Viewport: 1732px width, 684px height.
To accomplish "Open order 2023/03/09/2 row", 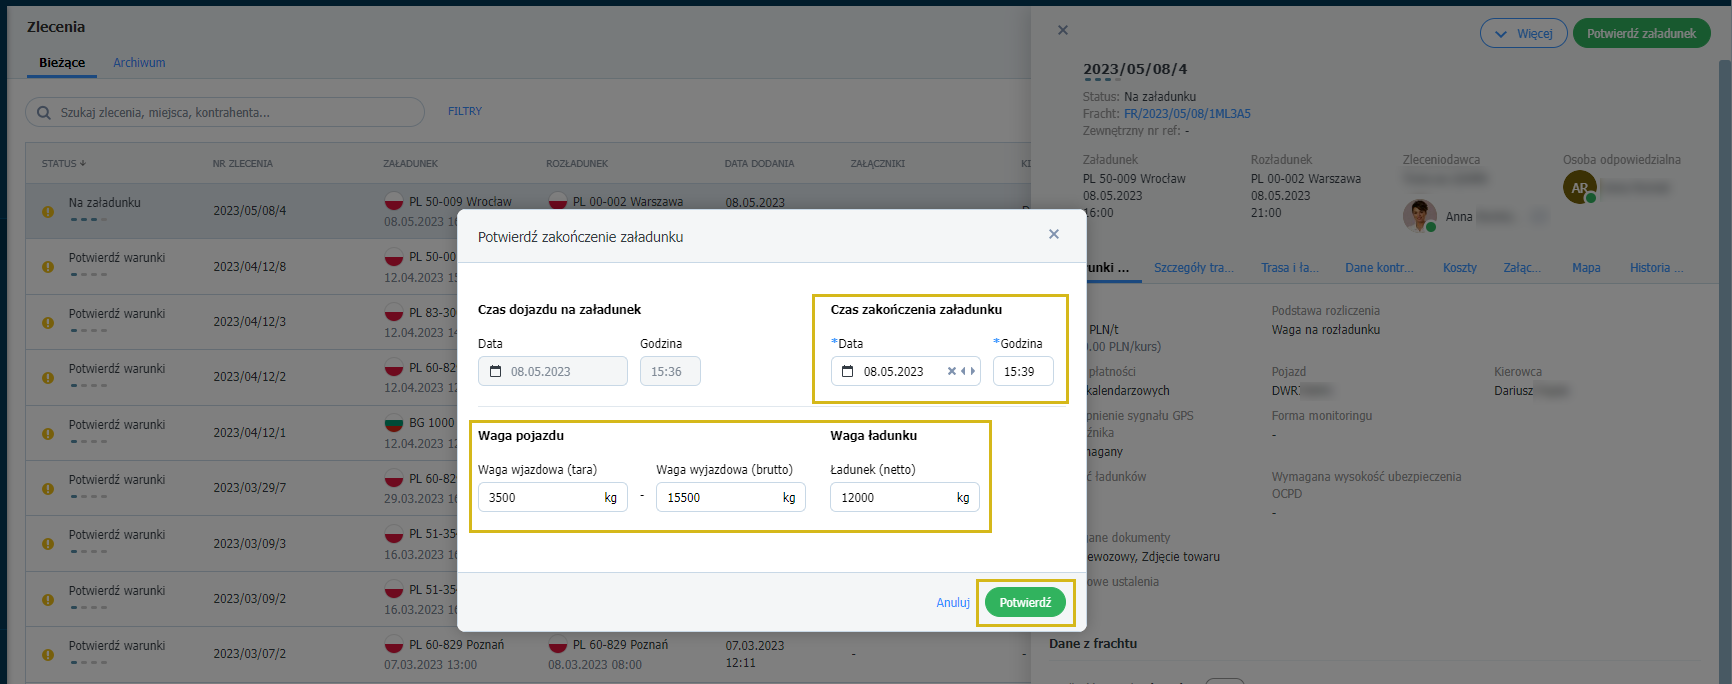I will (x=250, y=599).
